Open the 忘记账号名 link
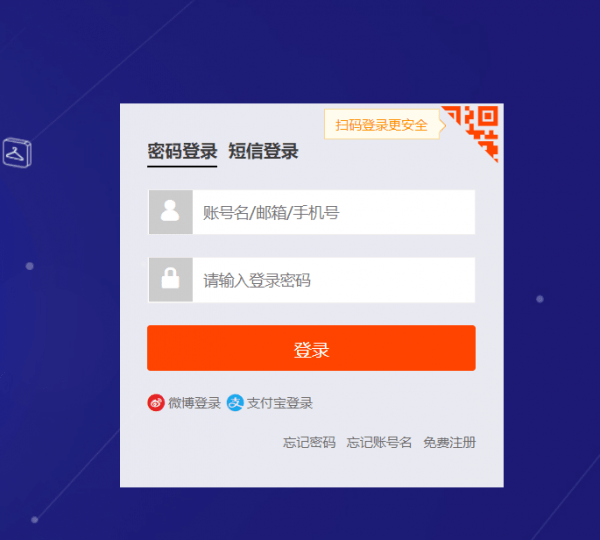Screen dimensions: 600x540 (379, 442)
